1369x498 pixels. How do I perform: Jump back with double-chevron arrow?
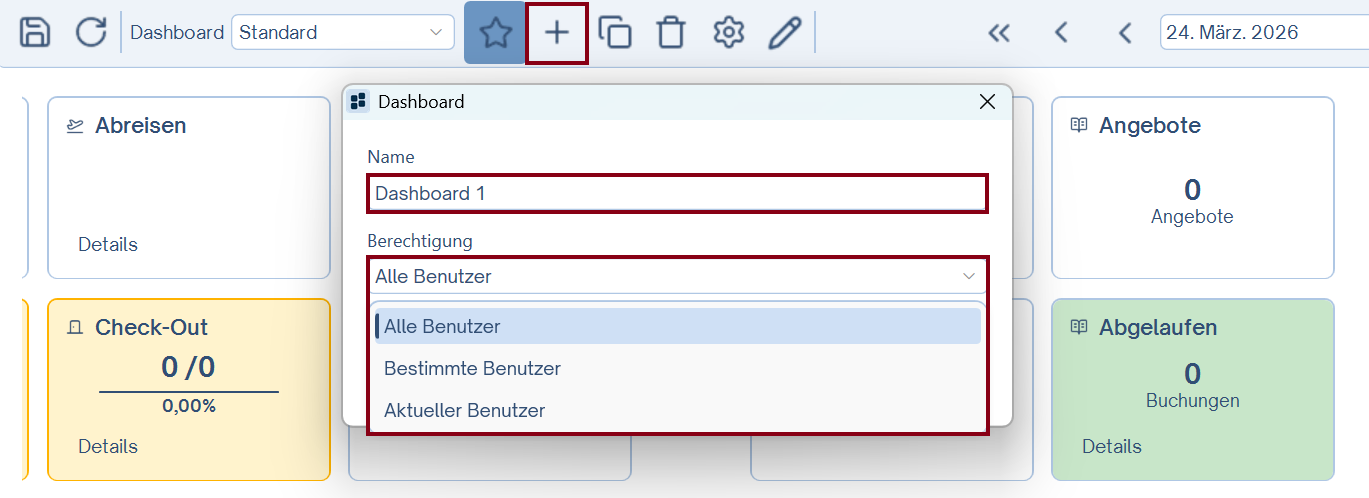click(x=998, y=33)
